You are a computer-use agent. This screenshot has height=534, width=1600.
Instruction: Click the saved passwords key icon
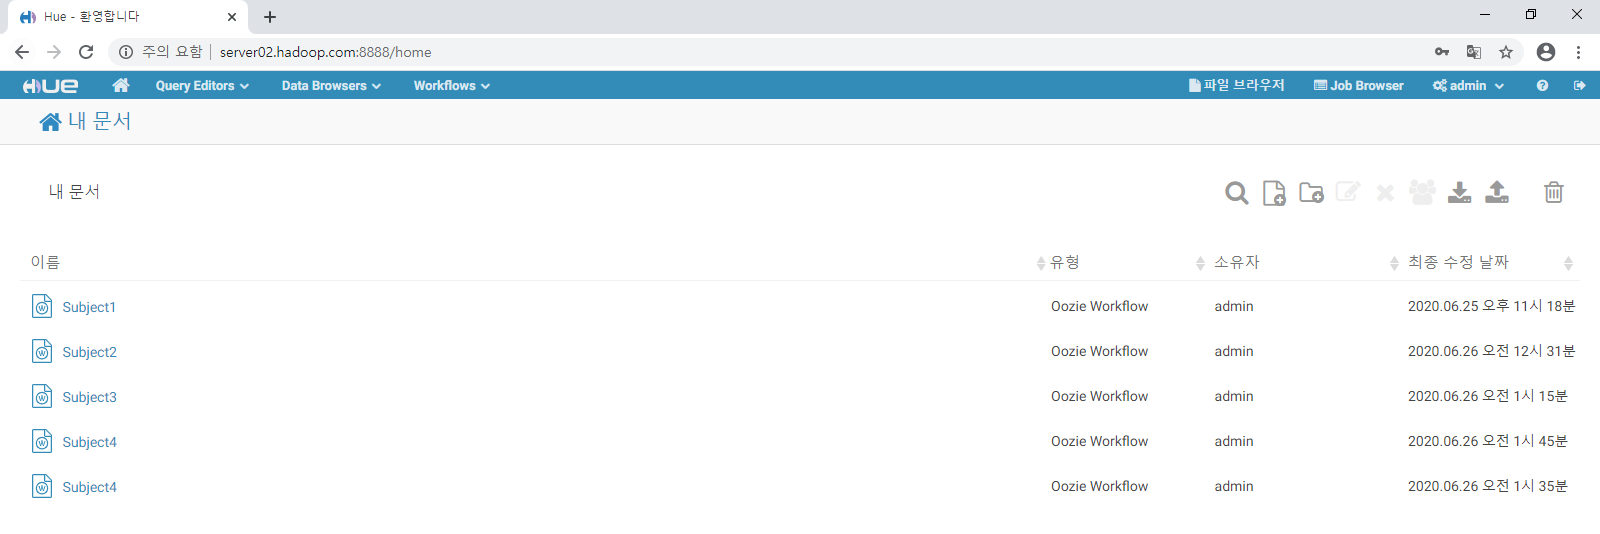click(1442, 52)
